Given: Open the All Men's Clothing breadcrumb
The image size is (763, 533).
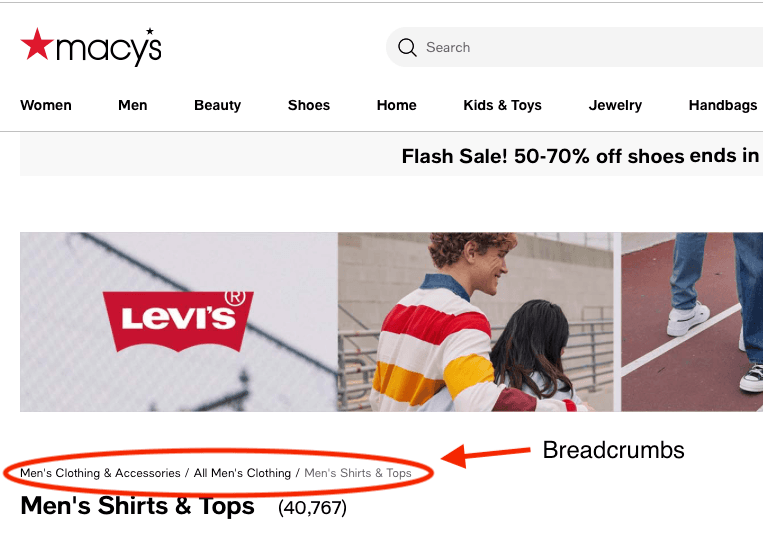Looking at the screenshot, I should [x=242, y=473].
